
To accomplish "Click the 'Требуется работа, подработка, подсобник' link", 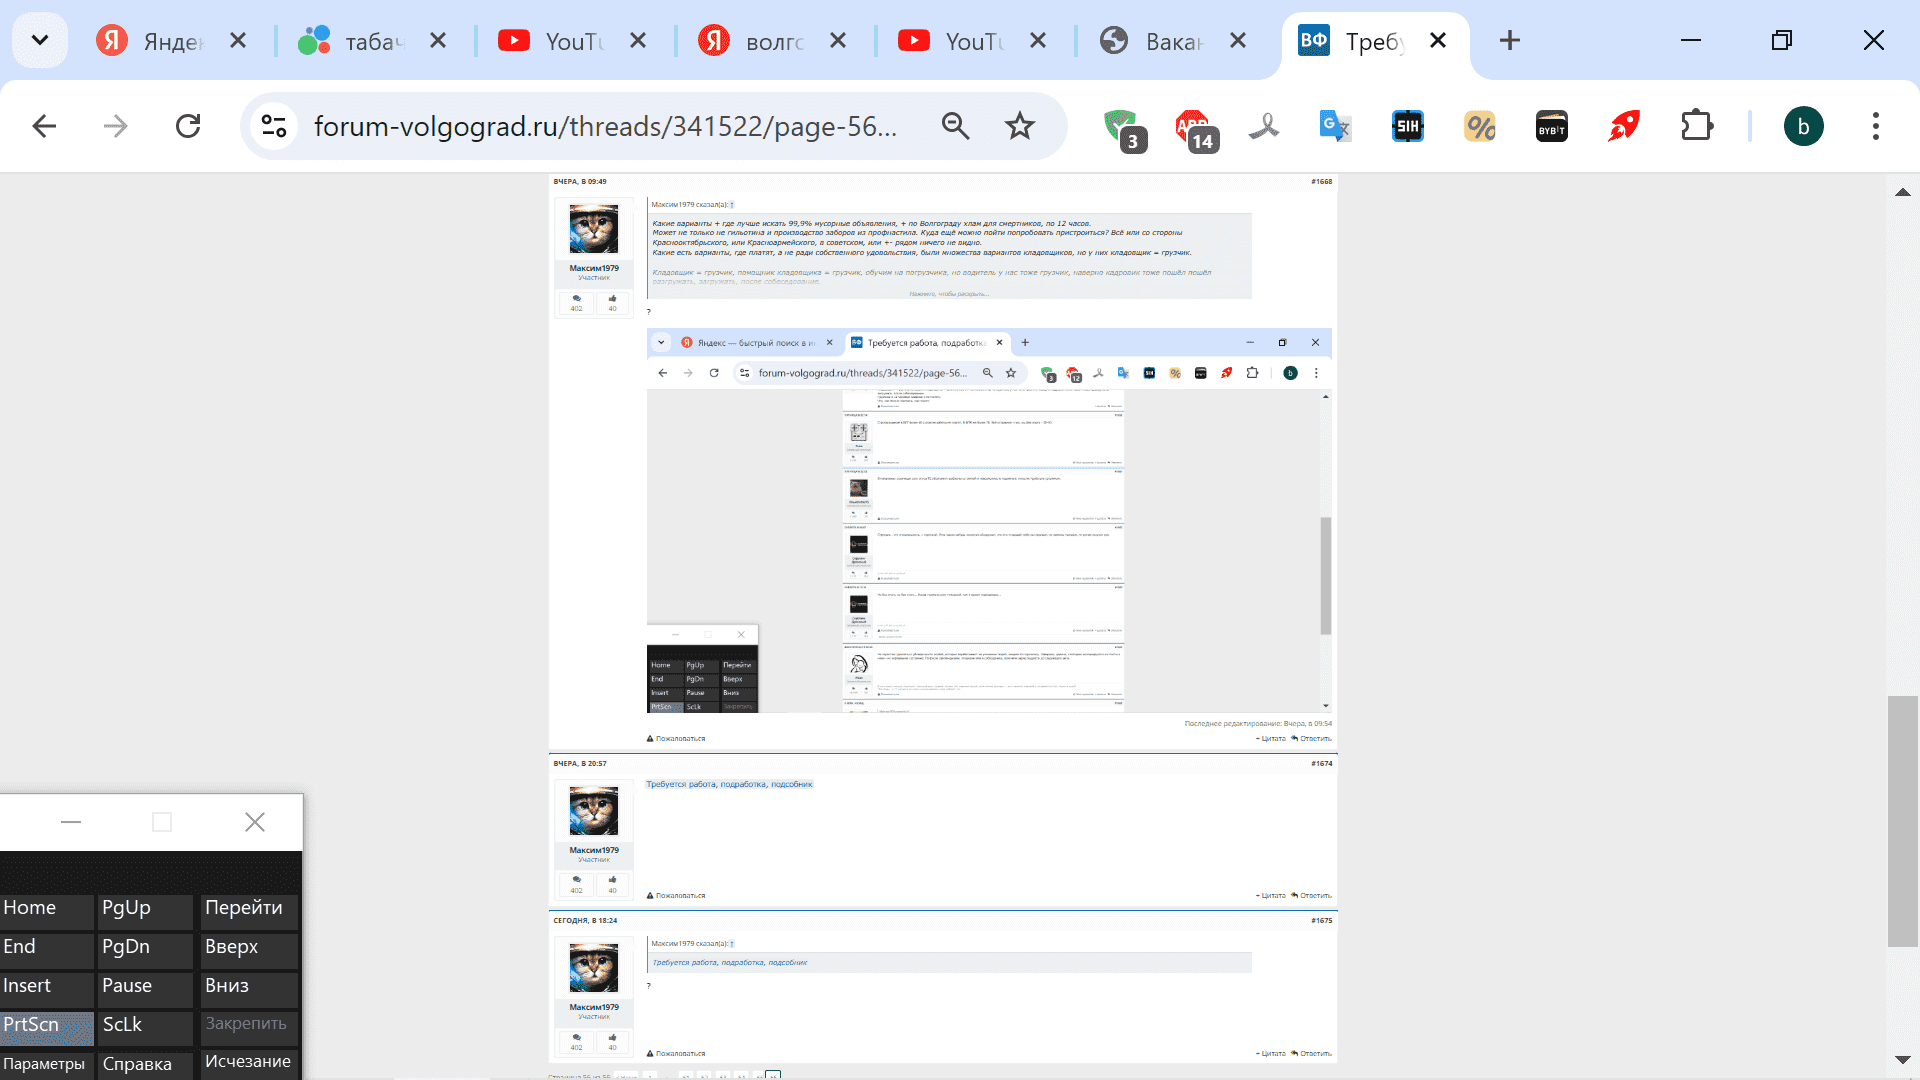I will pyautogui.click(x=729, y=784).
